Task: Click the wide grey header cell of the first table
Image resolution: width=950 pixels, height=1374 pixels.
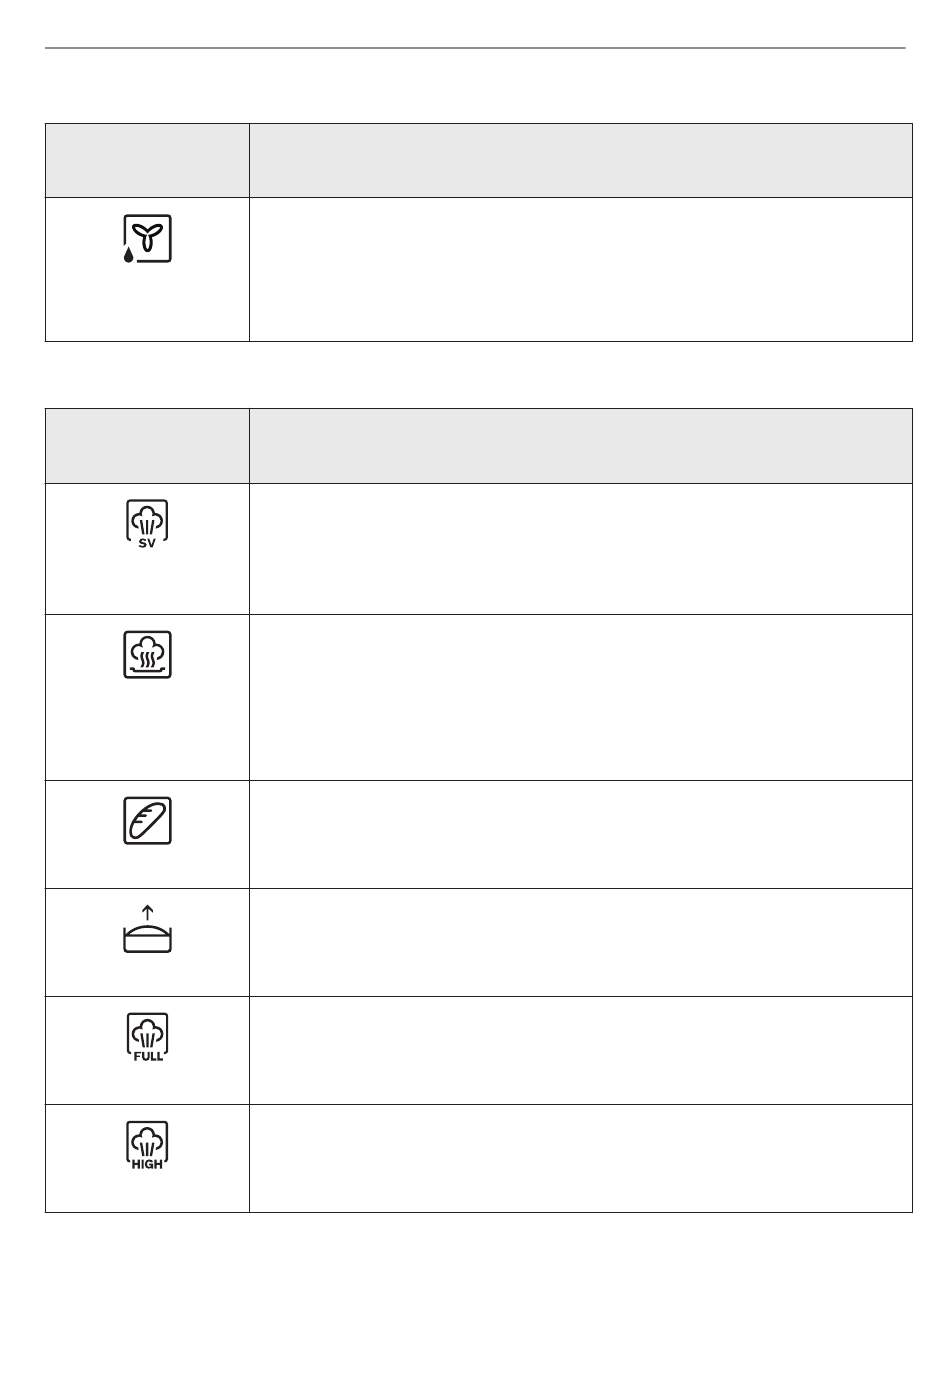Action: click(581, 160)
